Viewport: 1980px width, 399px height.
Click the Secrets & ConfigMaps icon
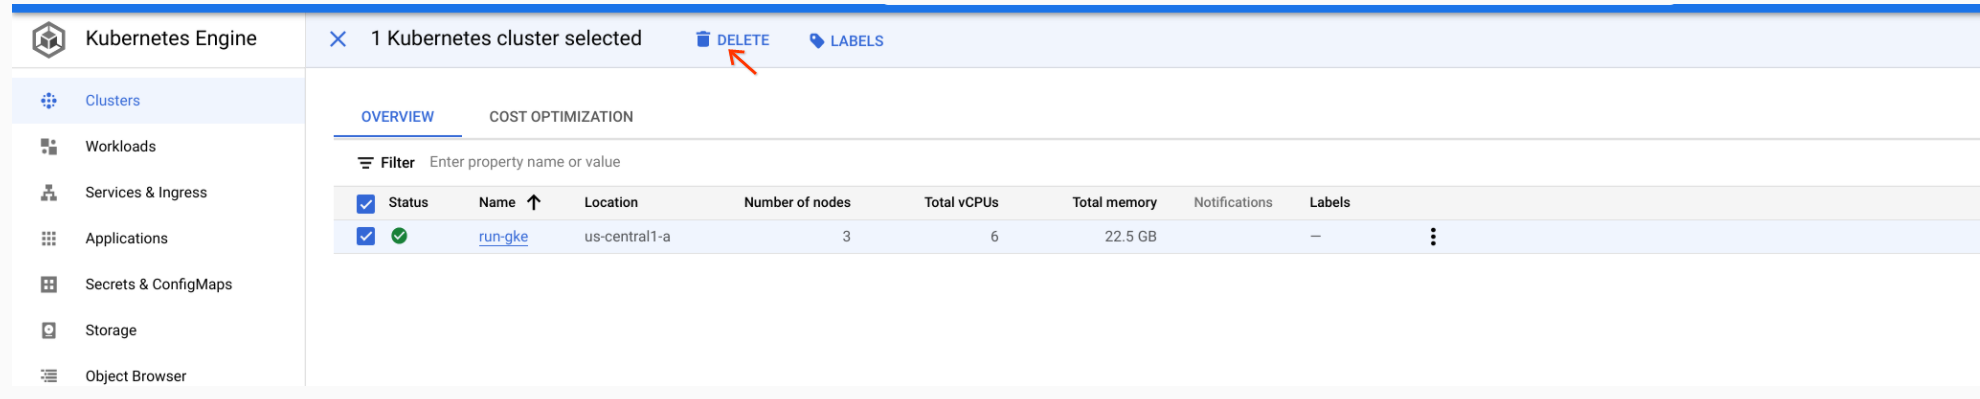coord(48,284)
